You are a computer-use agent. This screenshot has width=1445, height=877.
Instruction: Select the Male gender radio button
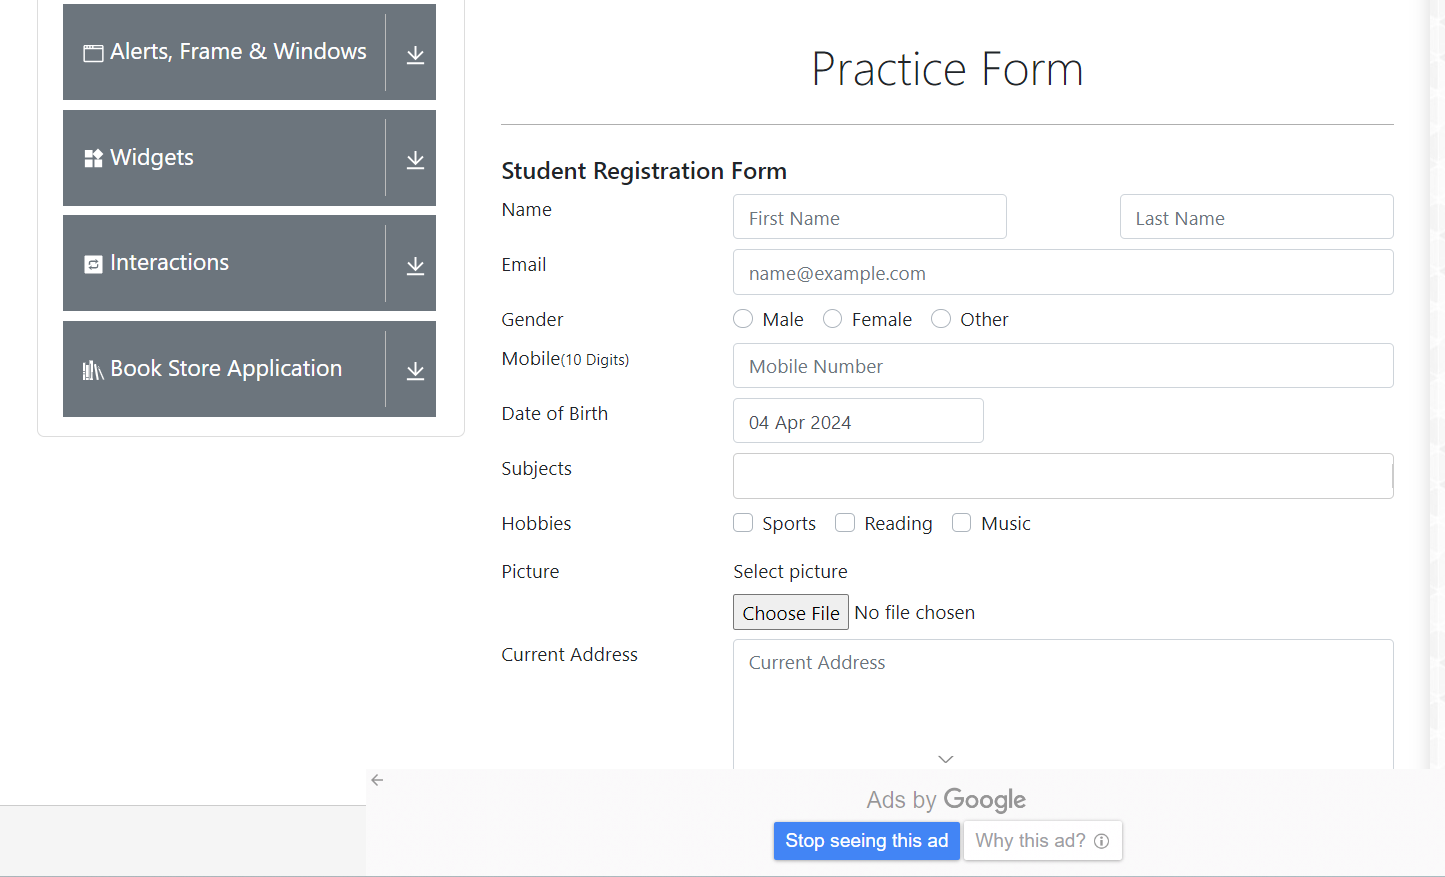[743, 319]
